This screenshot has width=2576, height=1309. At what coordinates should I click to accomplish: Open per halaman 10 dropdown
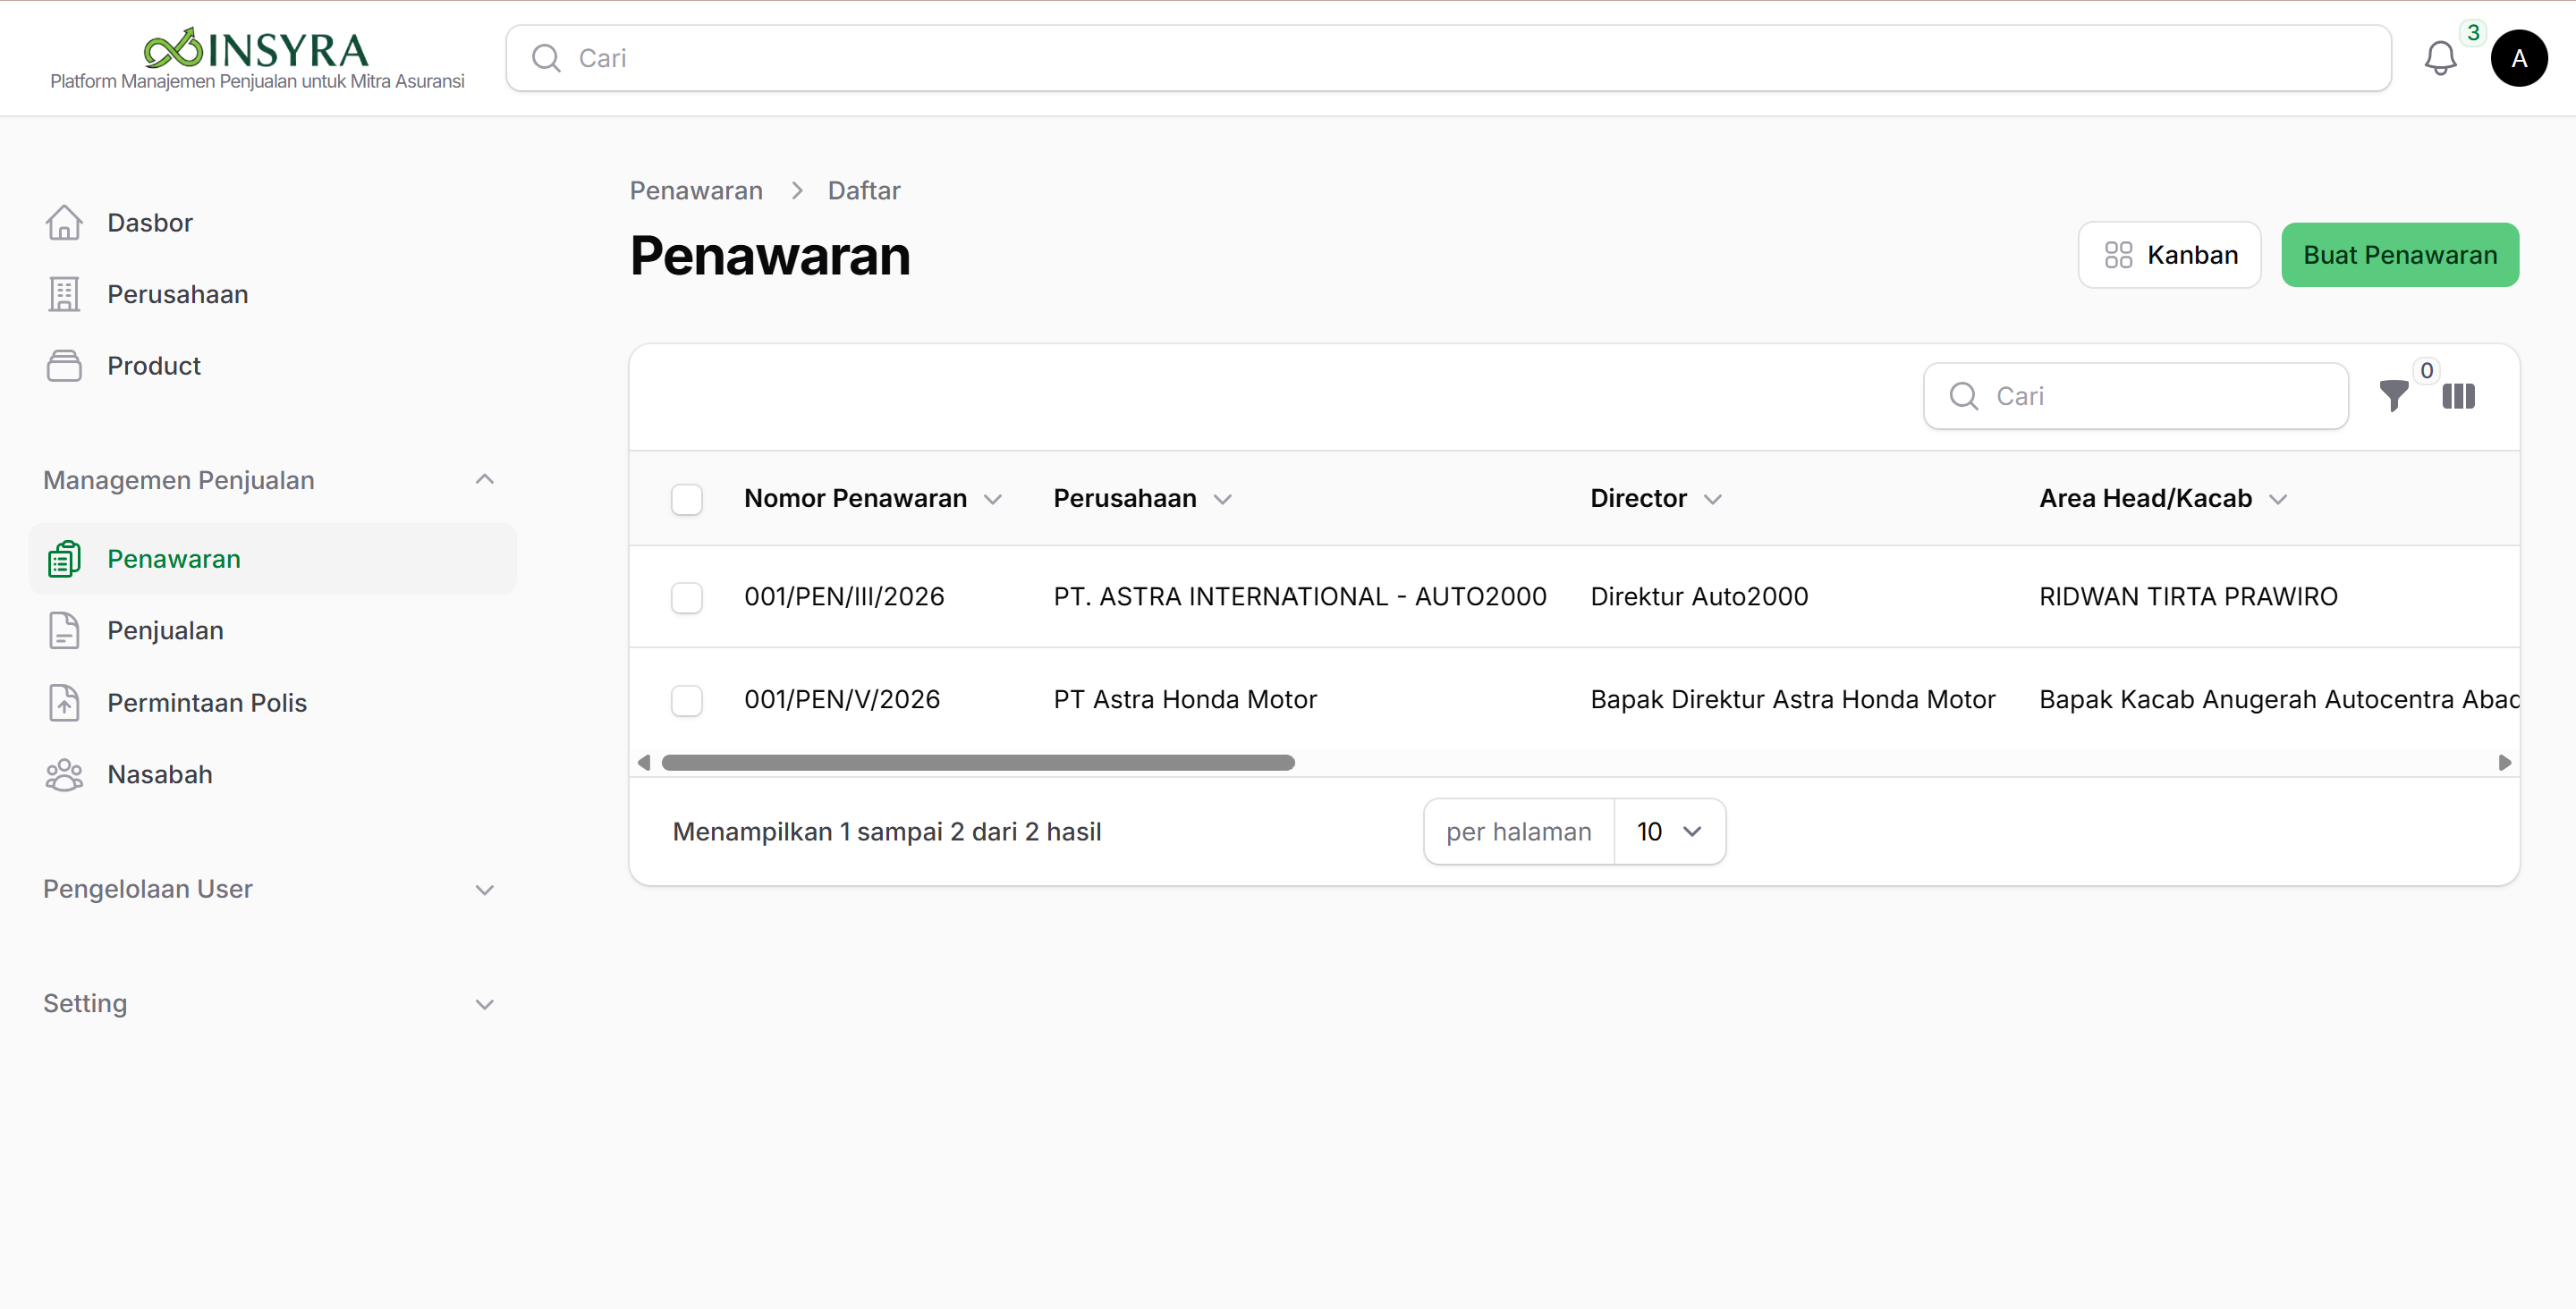1669,831
